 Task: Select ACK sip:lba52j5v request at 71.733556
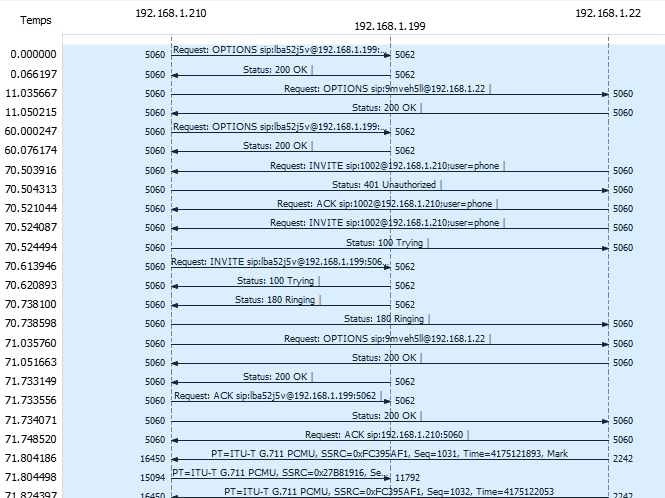tap(275, 396)
